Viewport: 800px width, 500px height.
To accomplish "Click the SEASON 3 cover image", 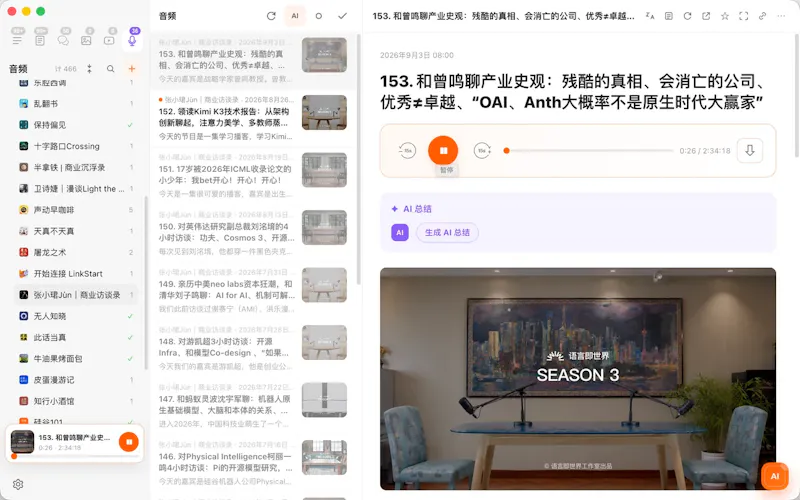I will coord(578,379).
